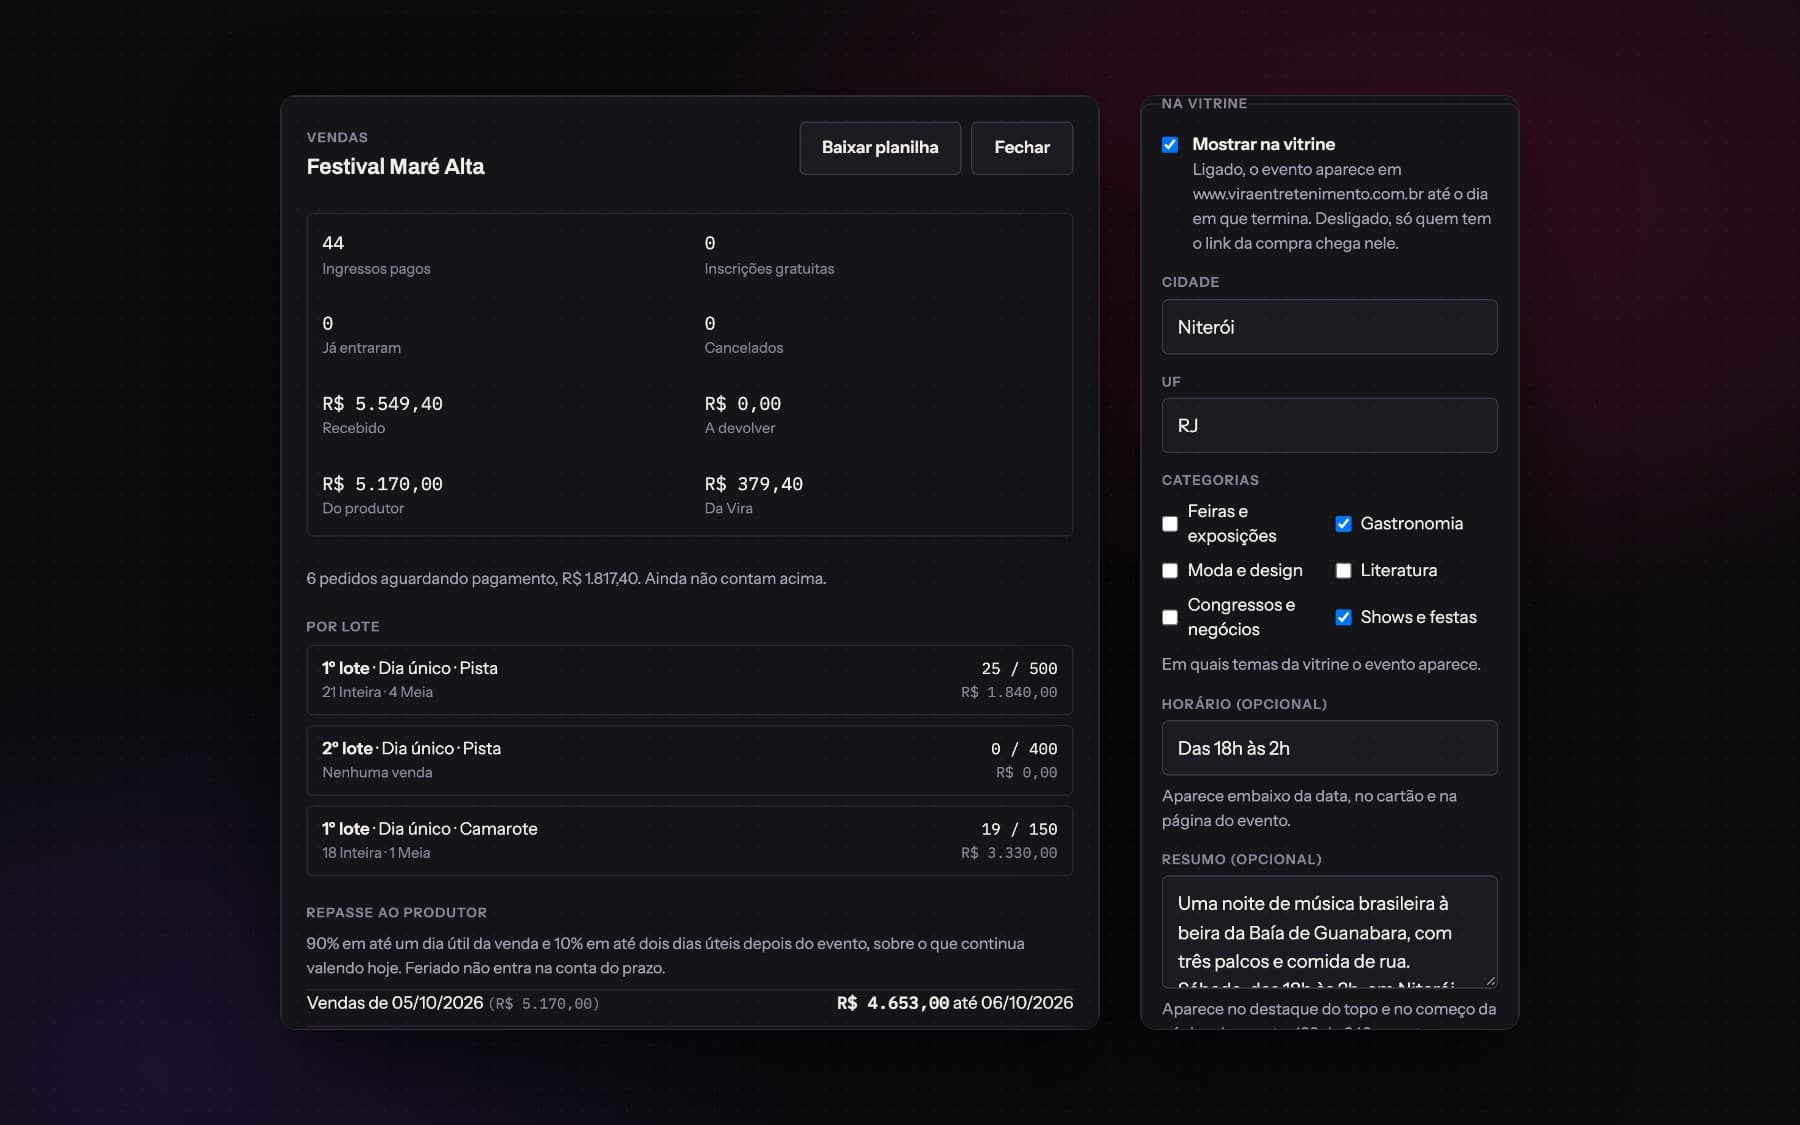This screenshot has width=1800, height=1125.
Task: Click the Baixar planilha button
Action: (880, 148)
